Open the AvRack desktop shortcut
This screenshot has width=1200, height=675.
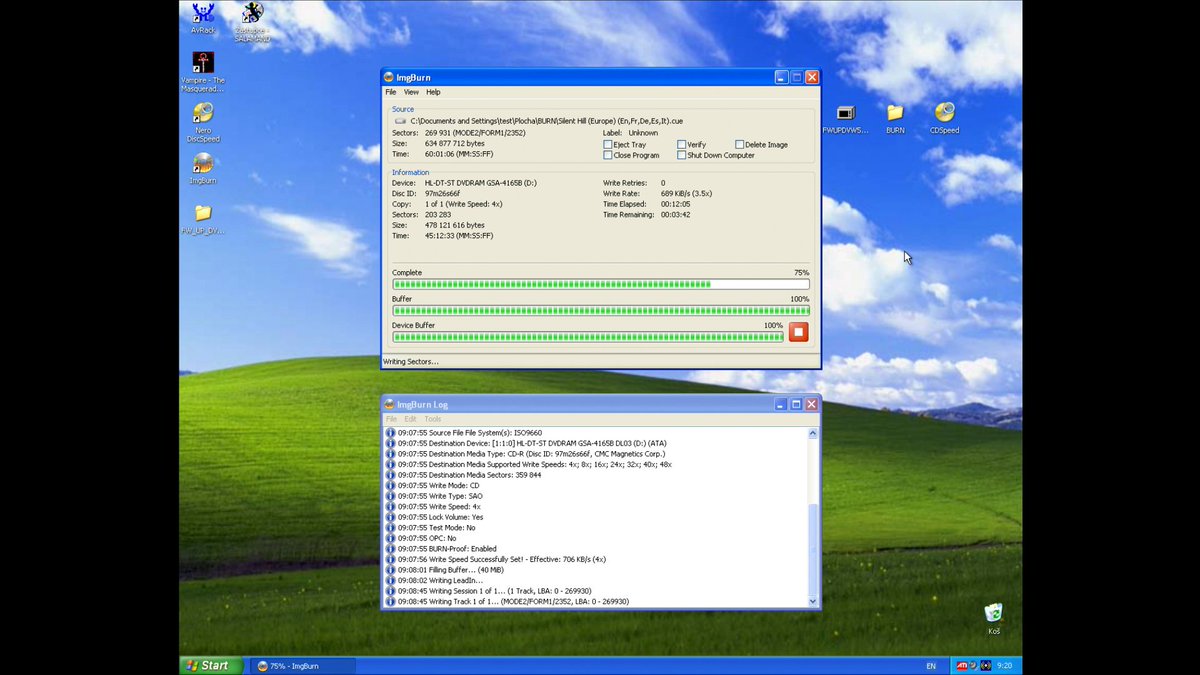click(x=203, y=19)
